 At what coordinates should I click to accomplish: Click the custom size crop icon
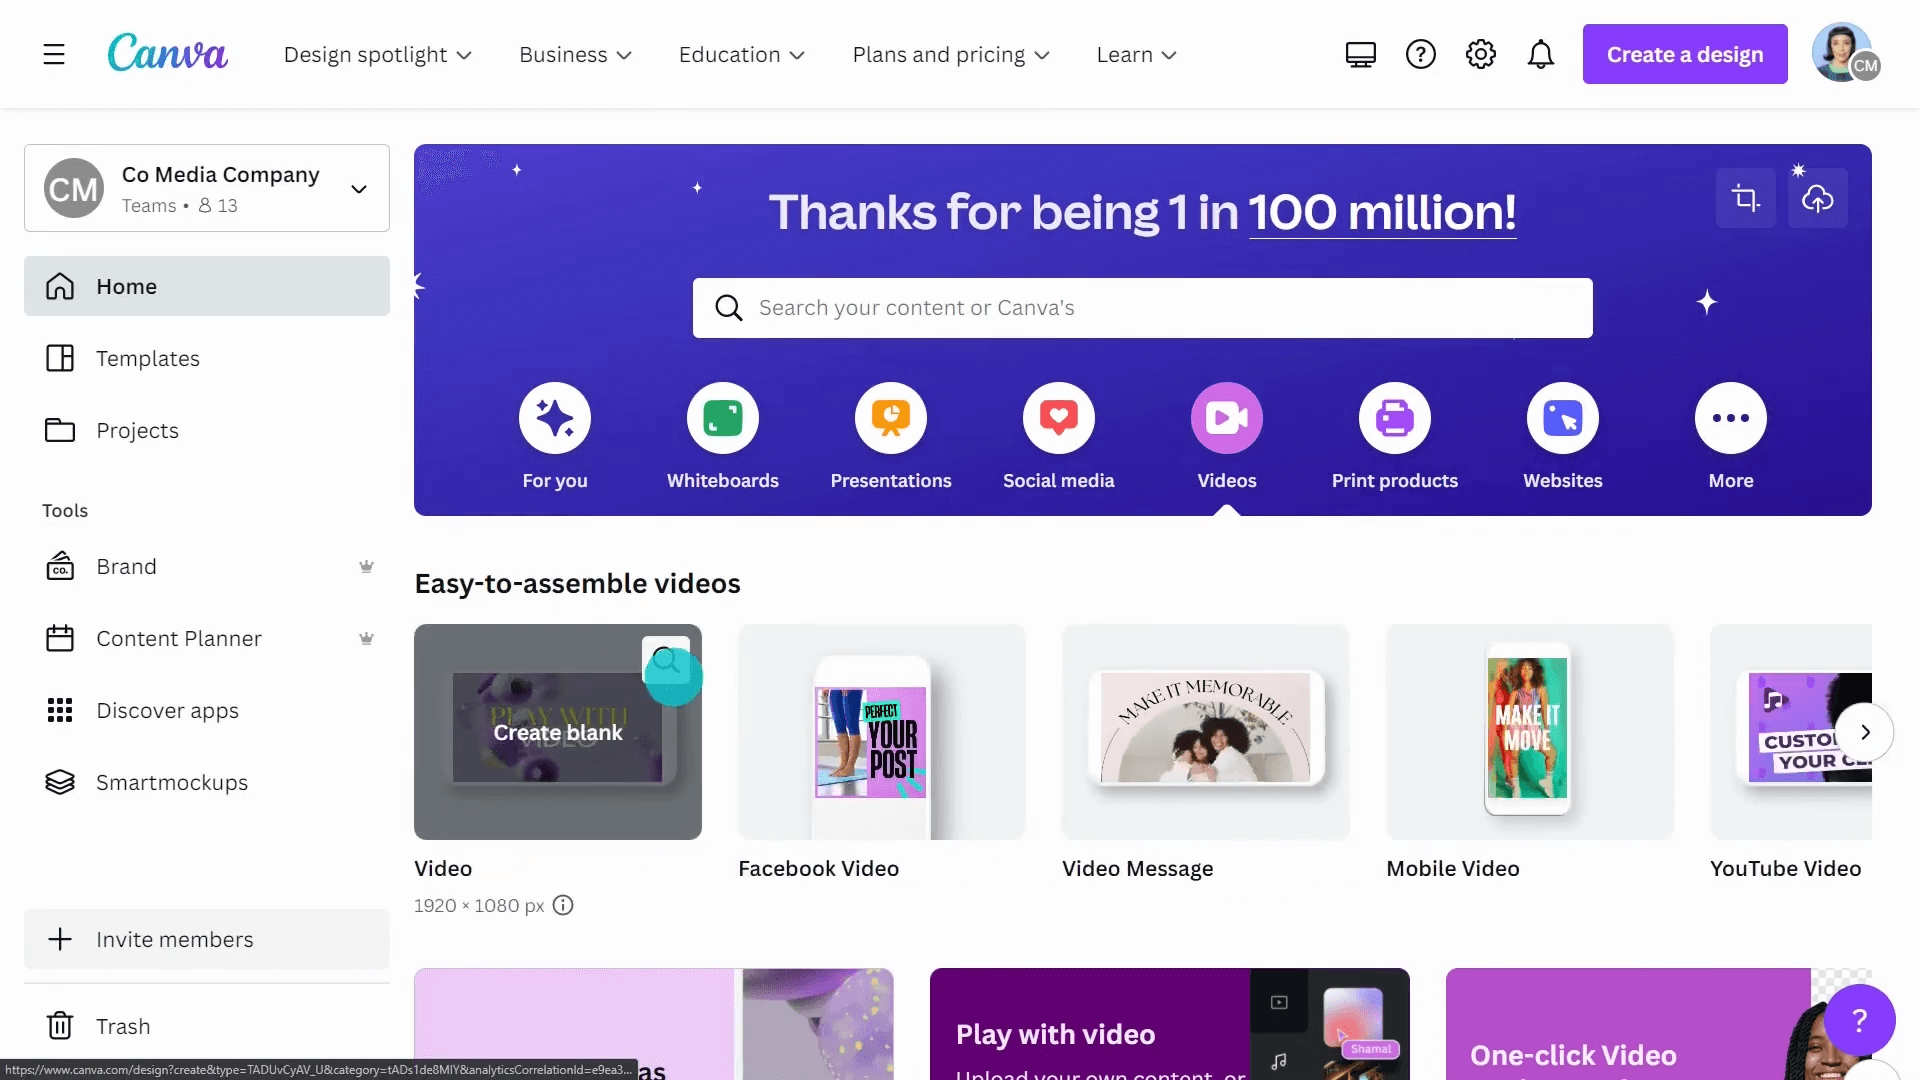(x=1746, y=198)
